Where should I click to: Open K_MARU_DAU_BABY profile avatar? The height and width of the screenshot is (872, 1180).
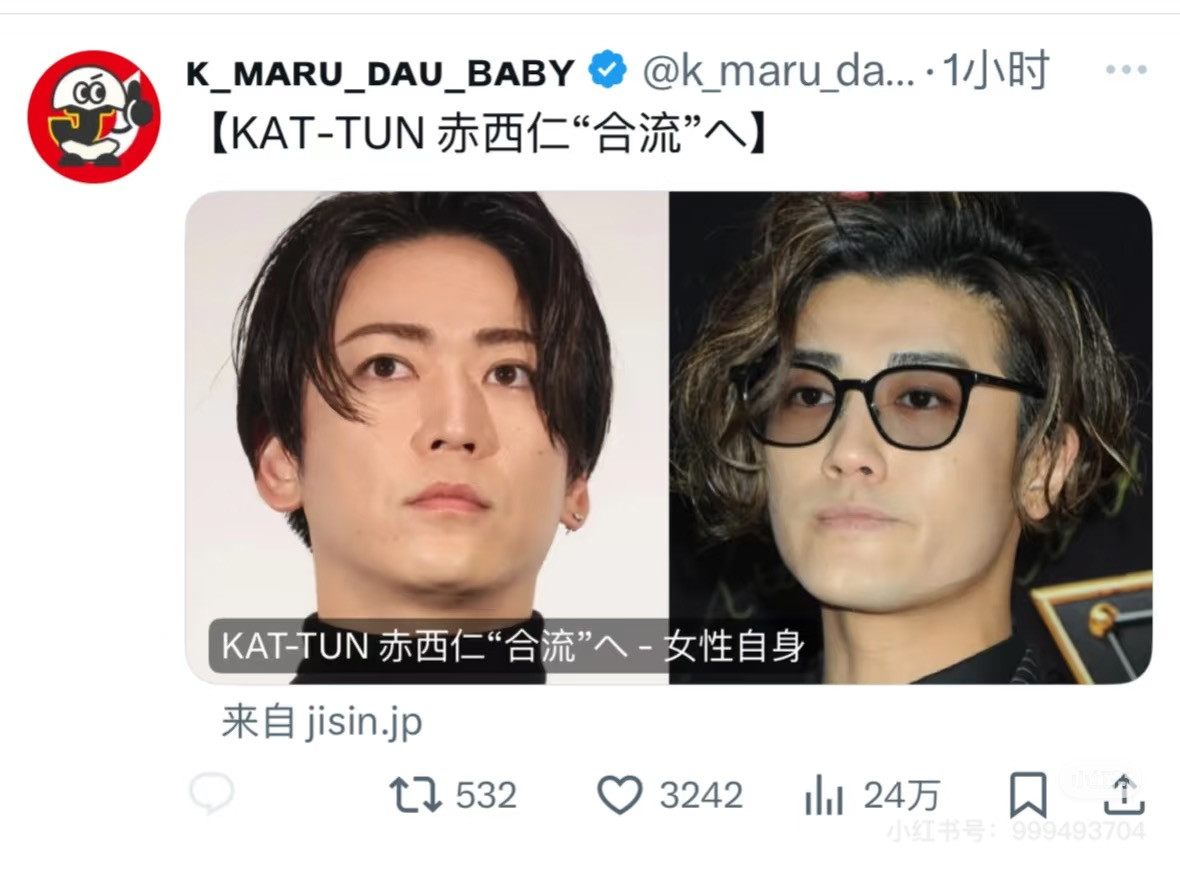(x=94, y=117)
